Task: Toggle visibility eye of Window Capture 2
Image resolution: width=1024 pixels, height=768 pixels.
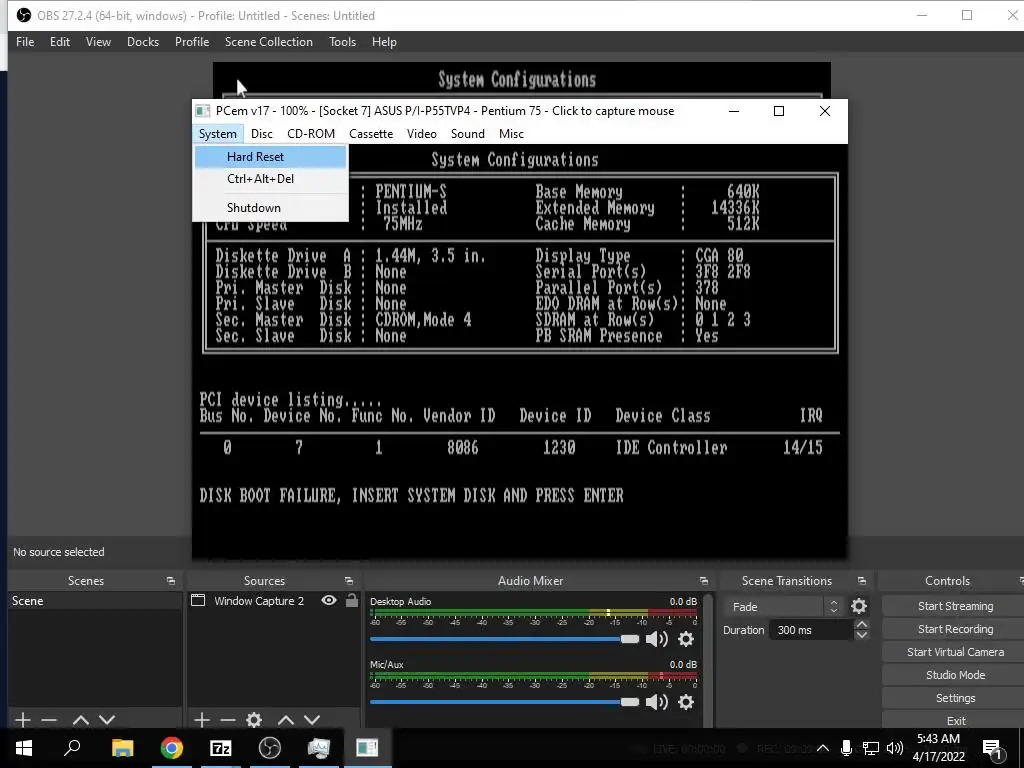Action: click(329, 600)
